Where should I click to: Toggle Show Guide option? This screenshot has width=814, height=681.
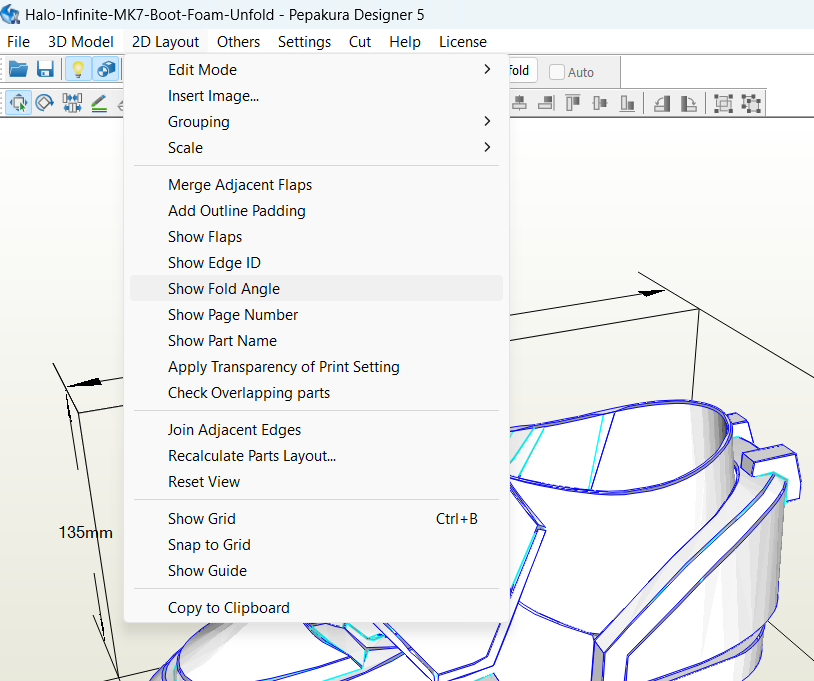pos(316,570)
